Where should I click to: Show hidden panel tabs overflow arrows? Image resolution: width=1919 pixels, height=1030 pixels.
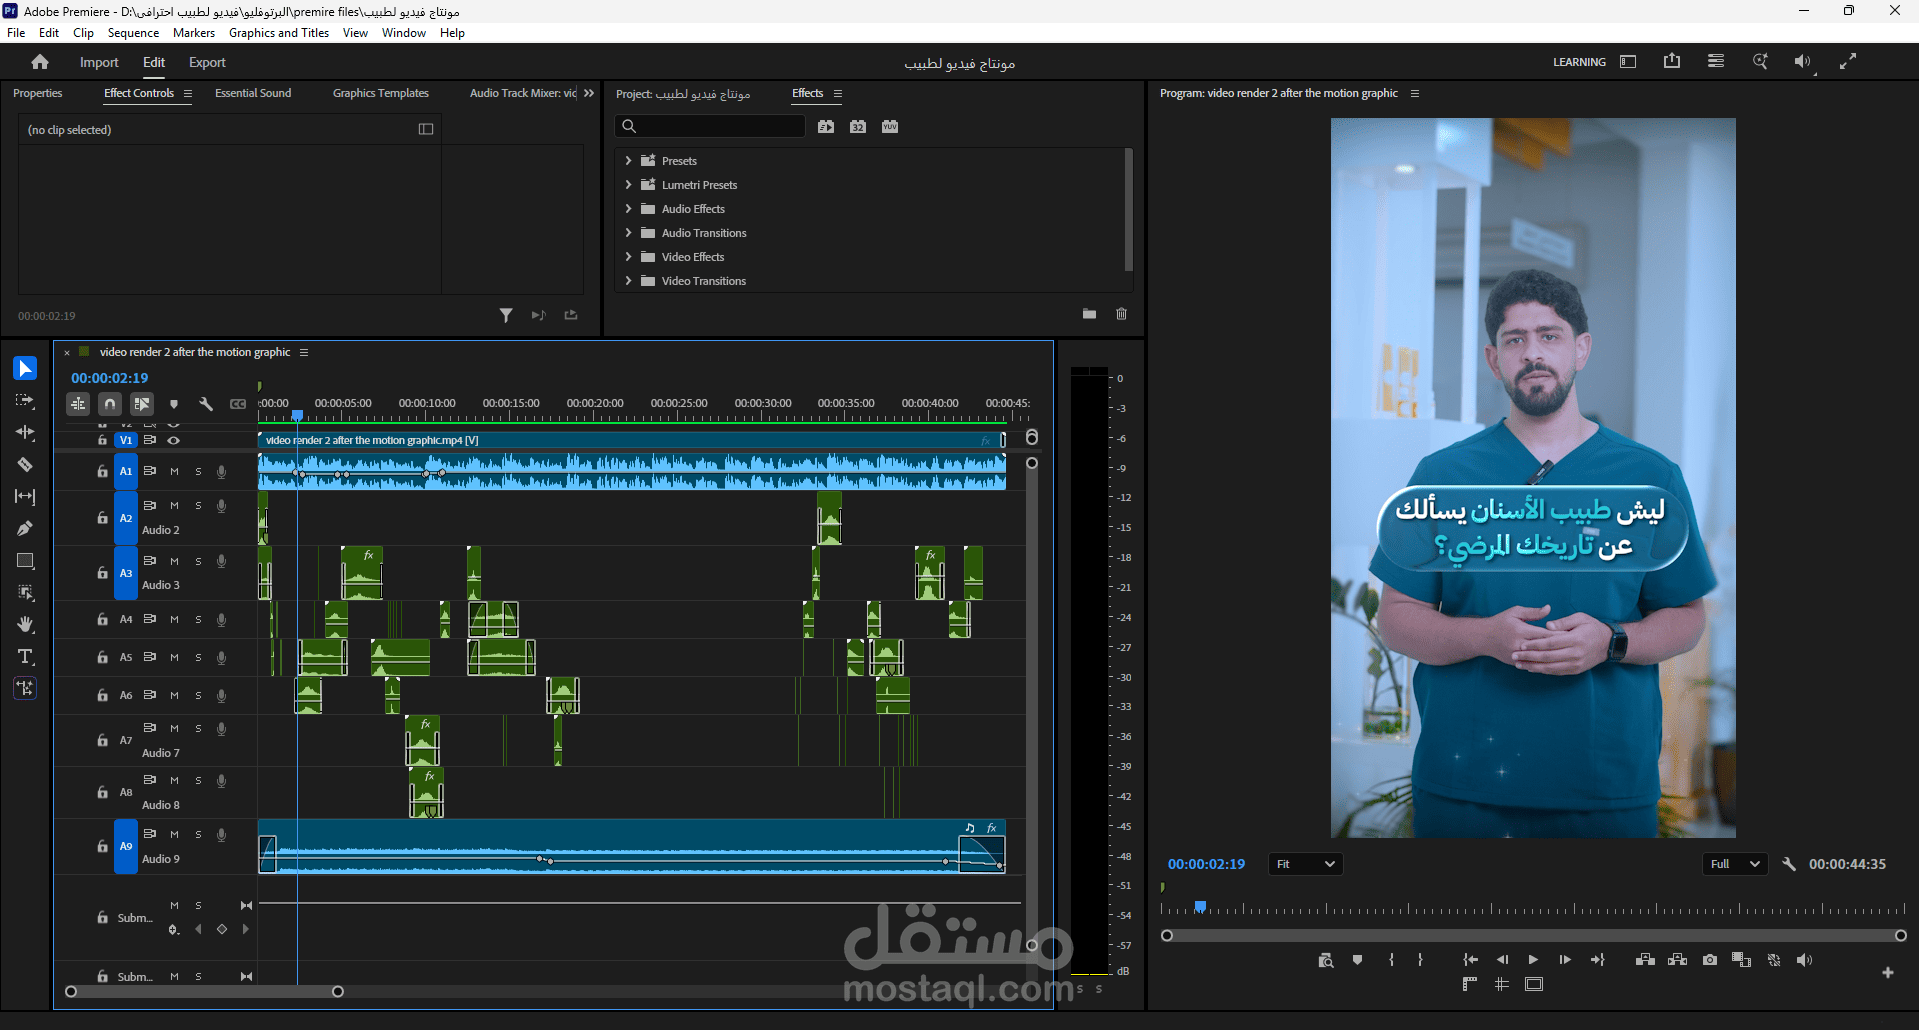(x=589, y=93)
